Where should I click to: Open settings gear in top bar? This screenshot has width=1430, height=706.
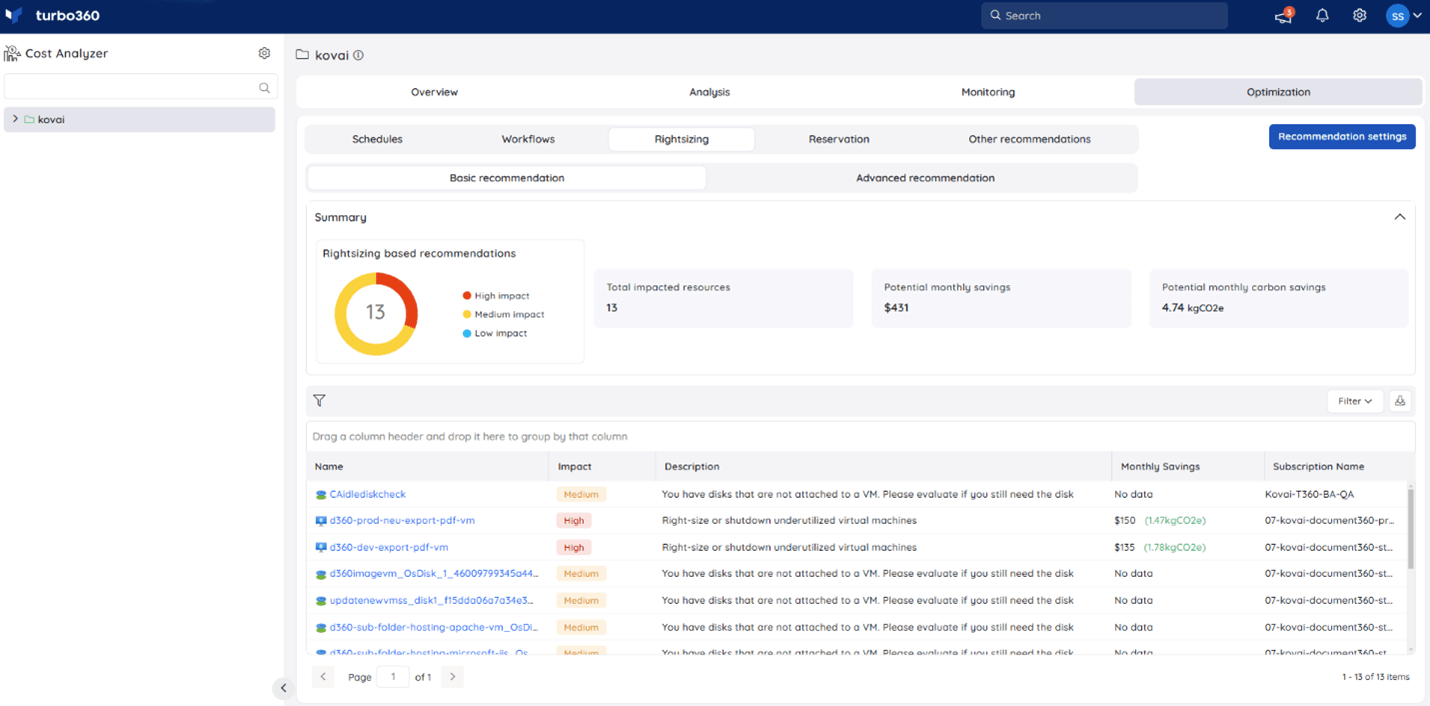[x=1359, y=16]
